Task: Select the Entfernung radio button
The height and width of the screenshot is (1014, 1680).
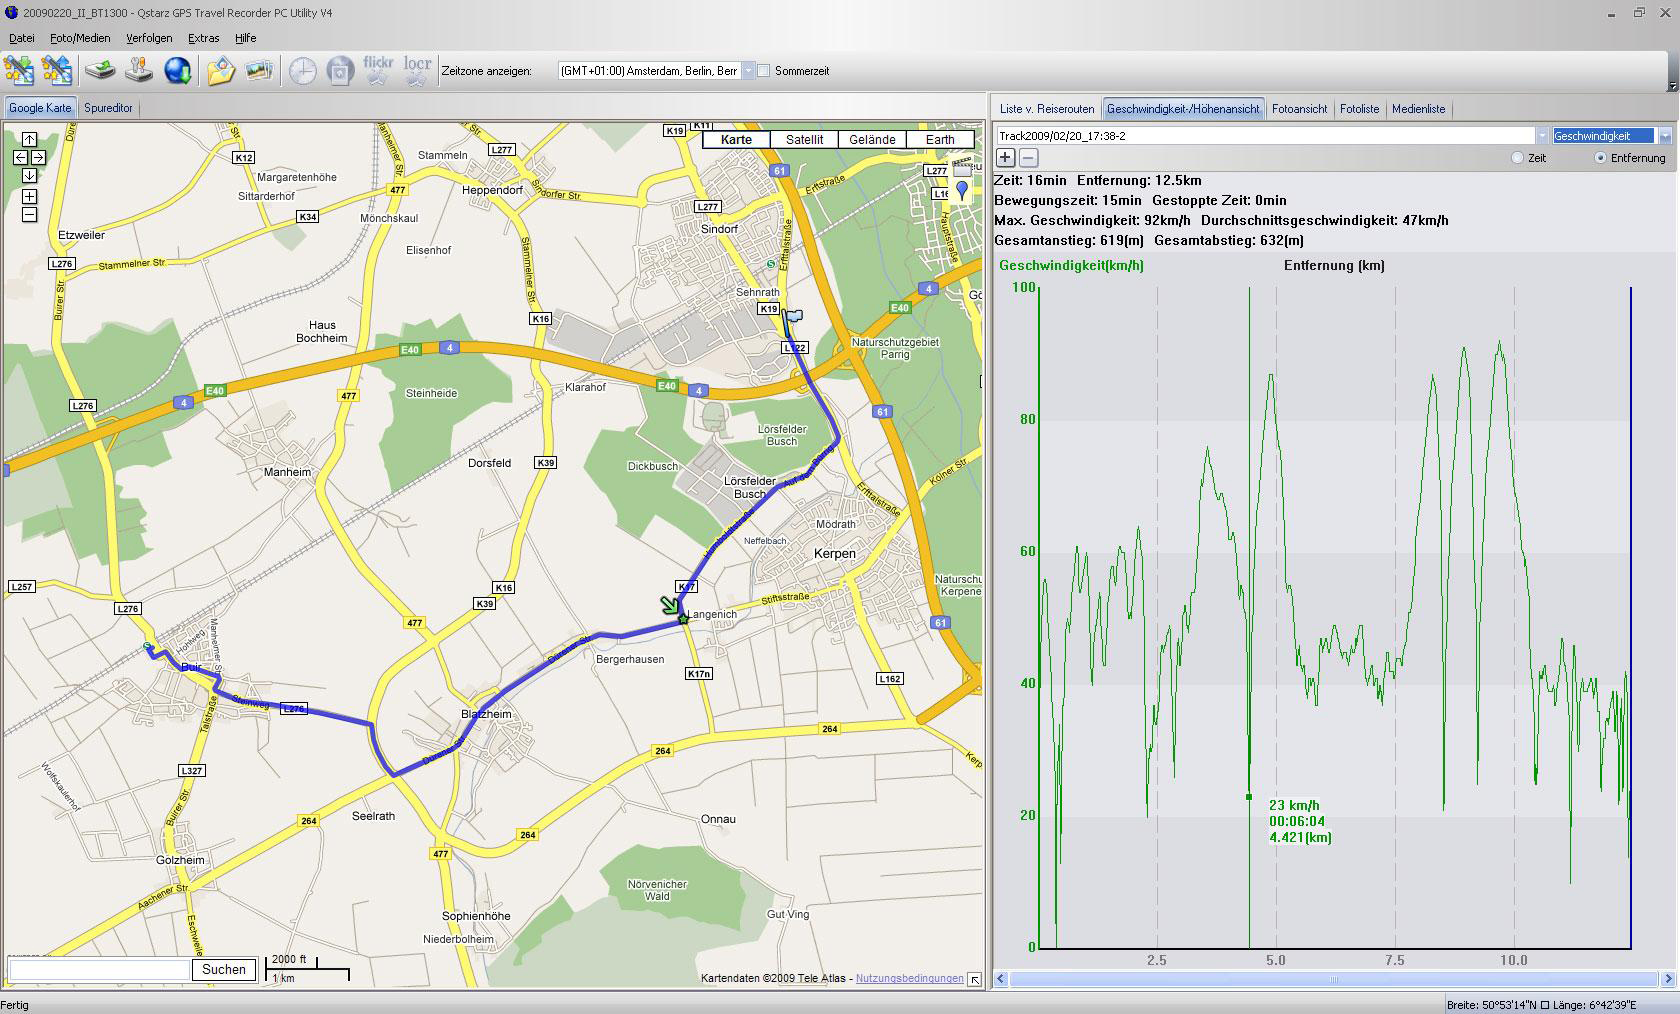Action: click(x=1600, y=158)
